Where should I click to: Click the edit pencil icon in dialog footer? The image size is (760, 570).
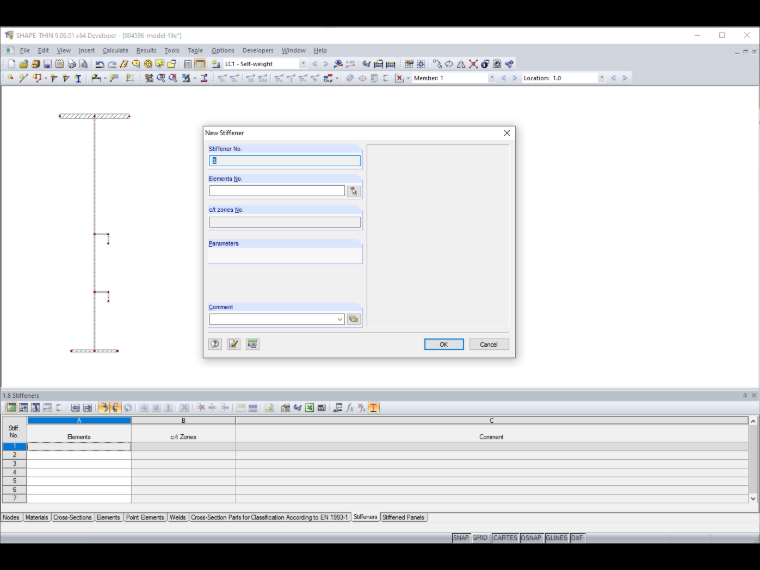point(234,344)
